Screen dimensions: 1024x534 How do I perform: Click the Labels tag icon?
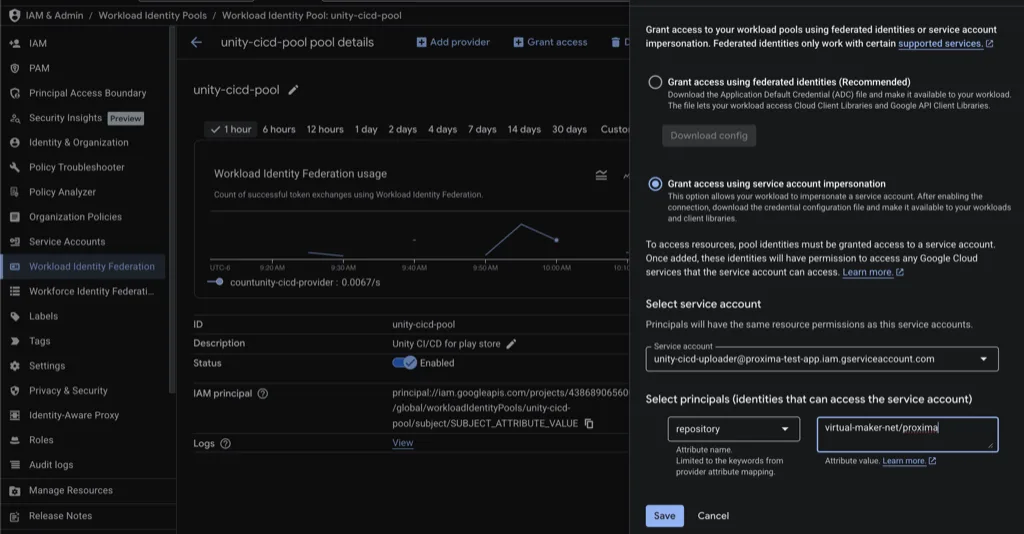pos(14,316)
